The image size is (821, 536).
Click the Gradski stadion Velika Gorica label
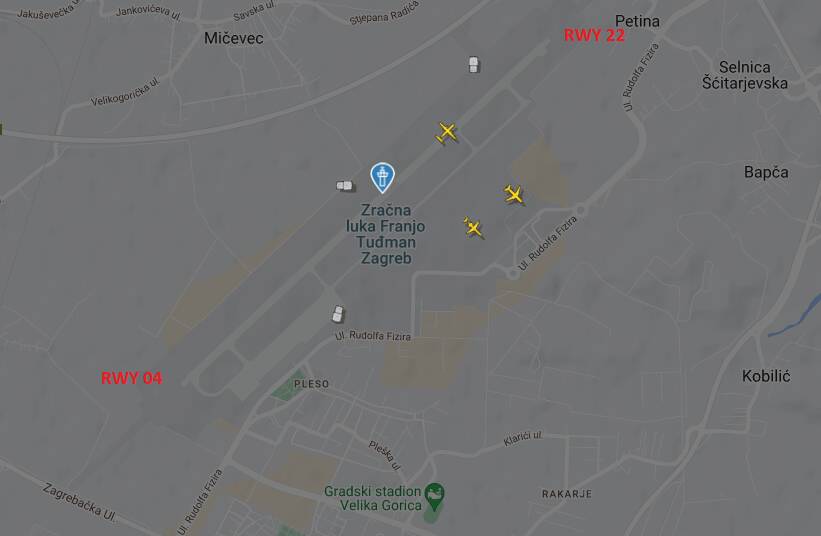coord(373,498)
